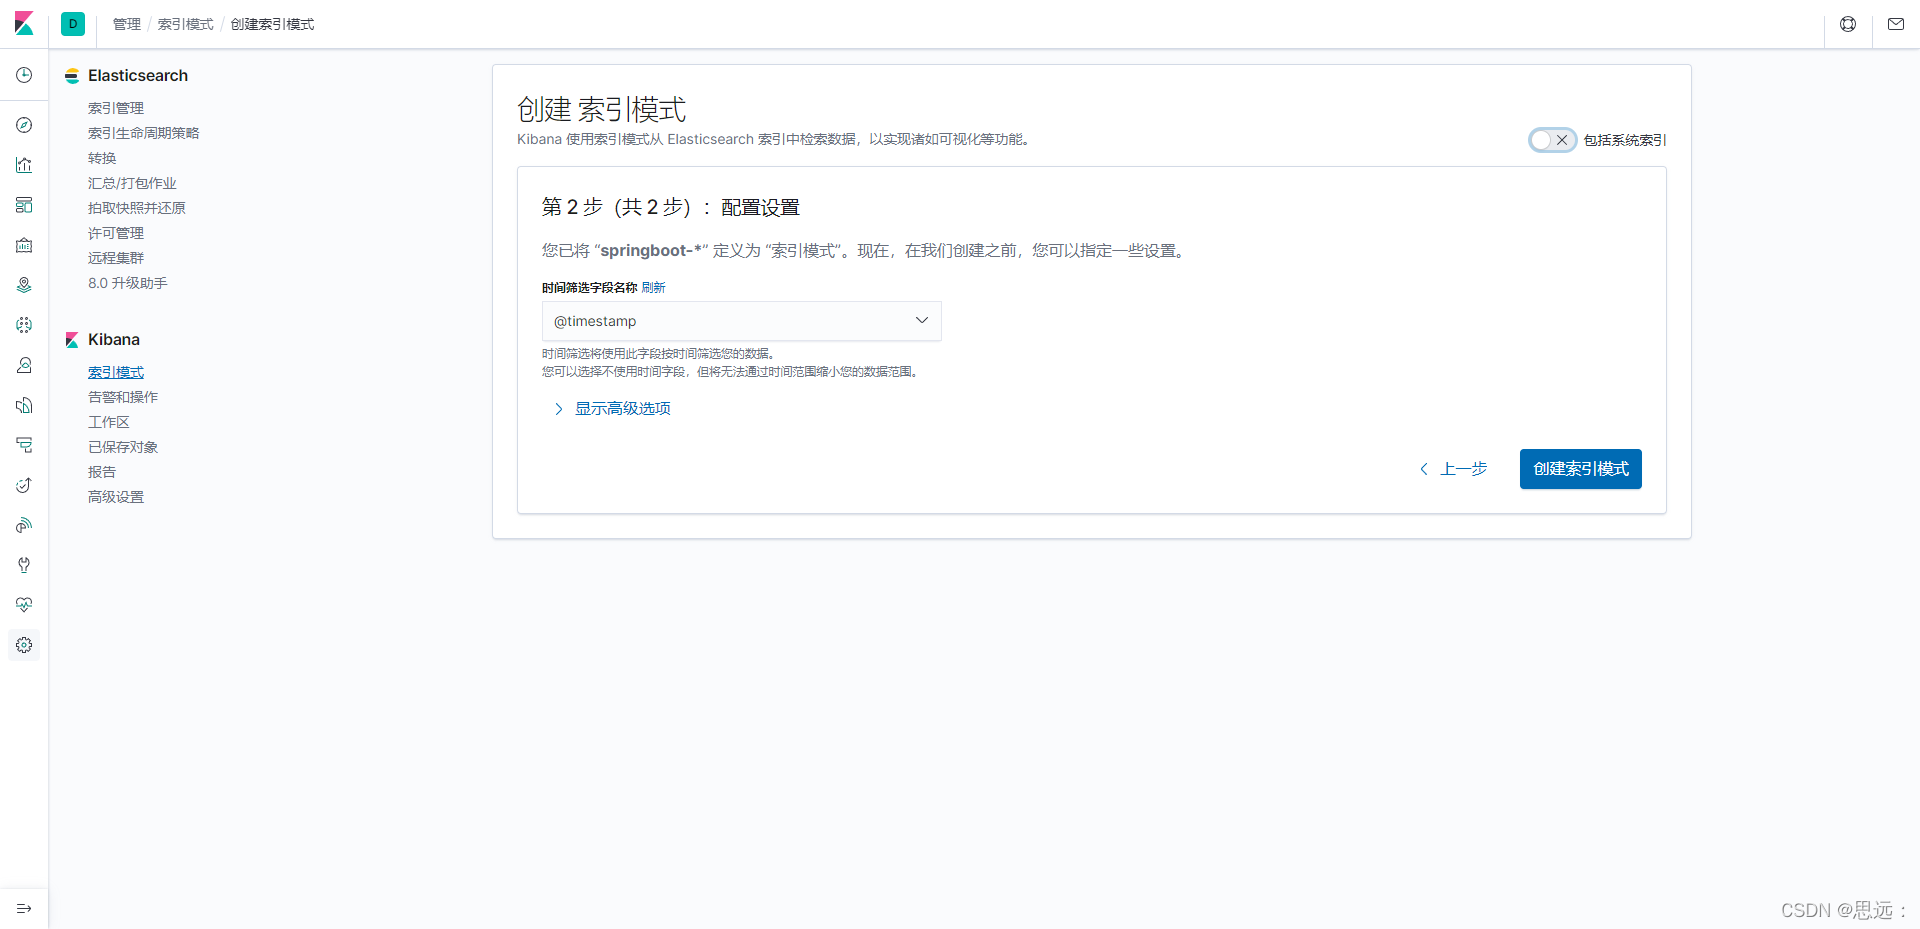Click the 索引模式 breadcrumb in header
This screenshot has height=929, width=1920.
[x=185, y=24]
